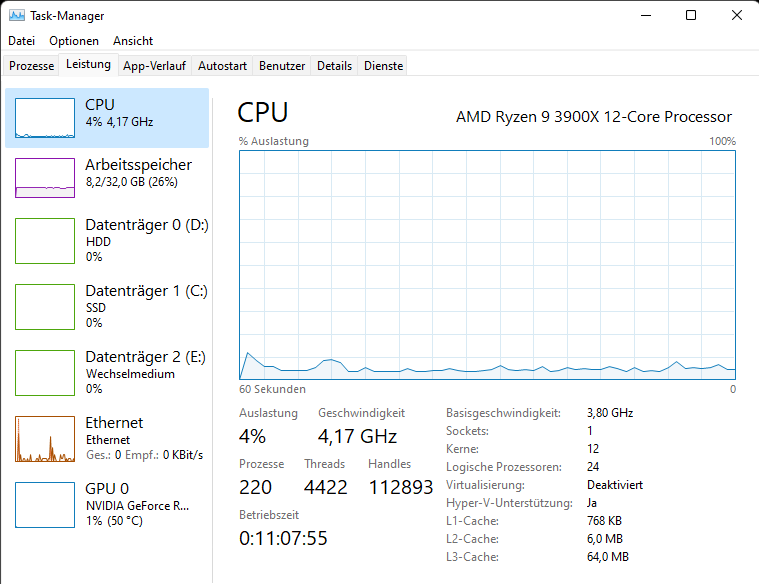Viewport: 759px width, 584px height.
Task: Switch to the App-Verlauf tab
Action: point(154,66)
